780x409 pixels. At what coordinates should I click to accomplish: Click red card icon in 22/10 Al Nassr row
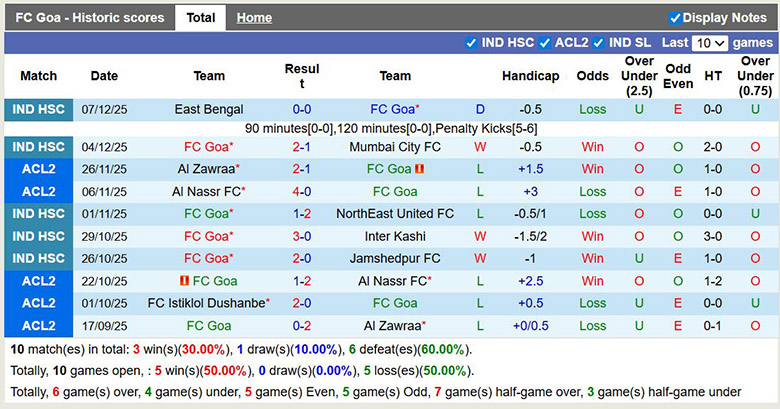(185, 281)
